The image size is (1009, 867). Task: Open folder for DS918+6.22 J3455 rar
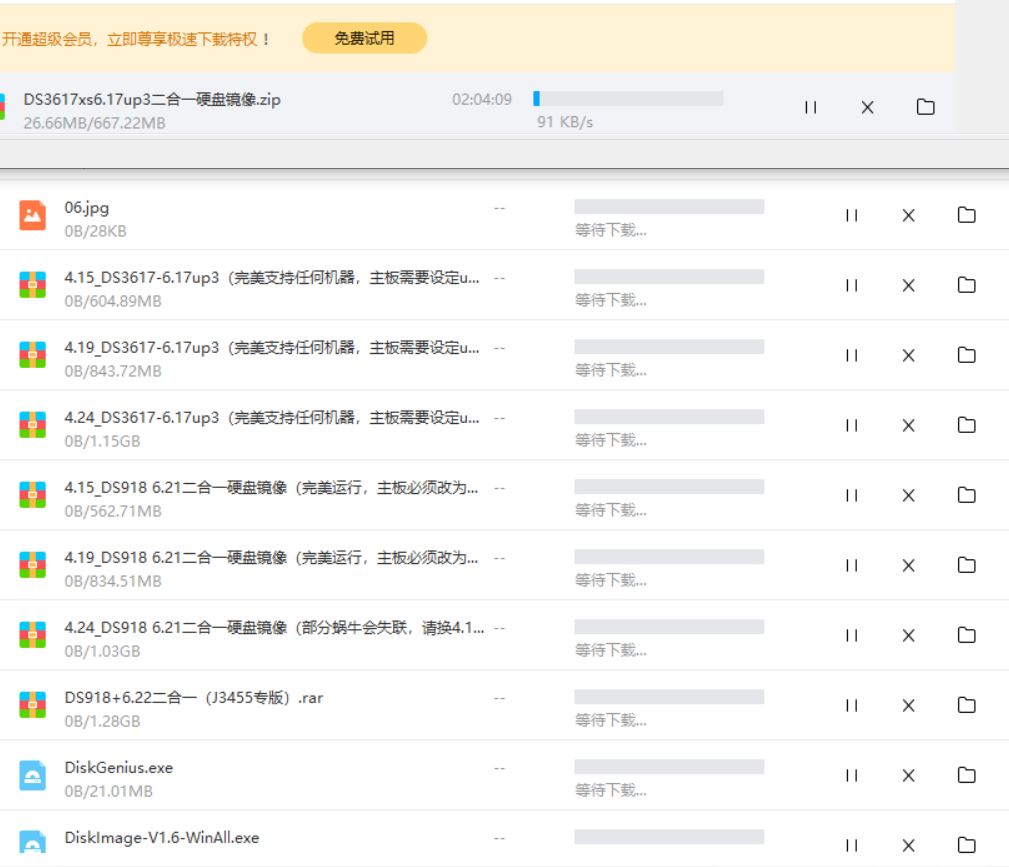click(967, 706)
